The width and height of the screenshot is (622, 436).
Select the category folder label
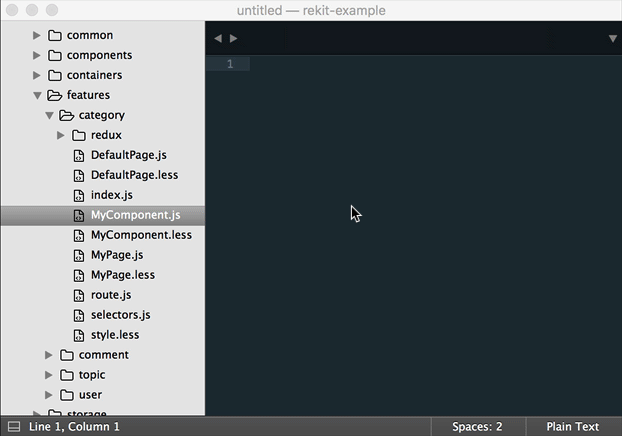[x=102, y=115]
